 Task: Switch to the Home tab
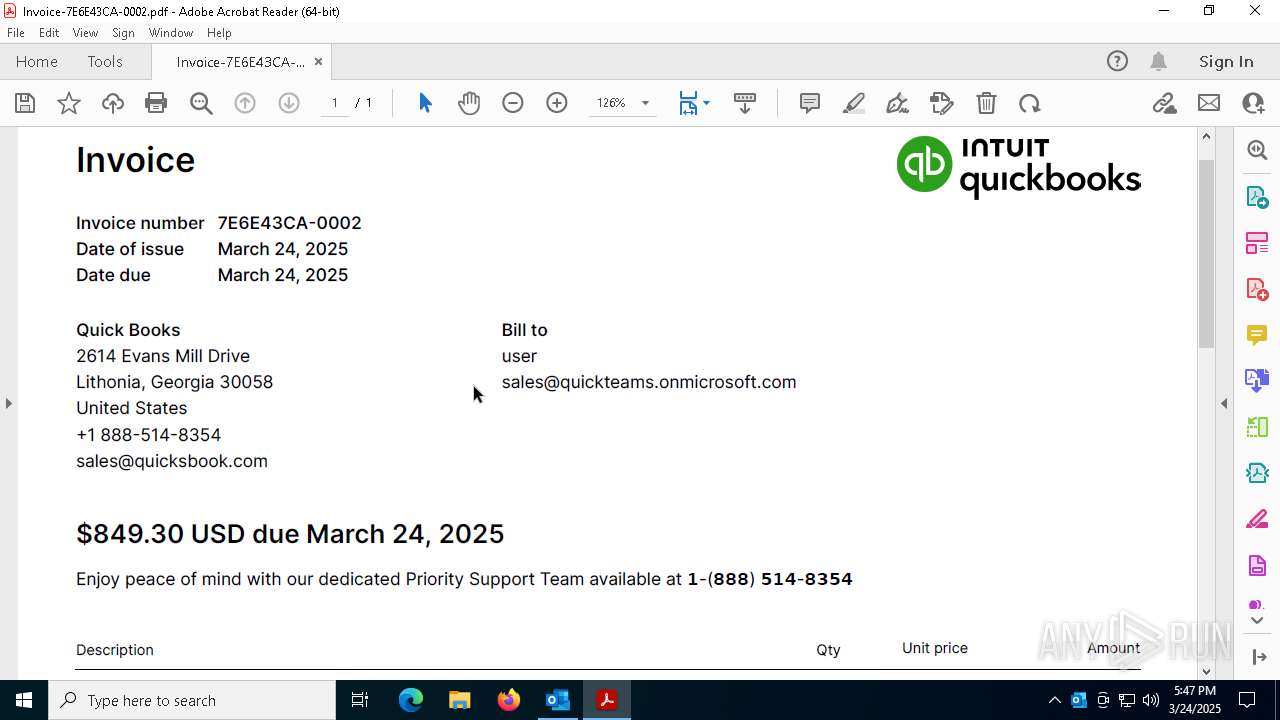point(37,61)
